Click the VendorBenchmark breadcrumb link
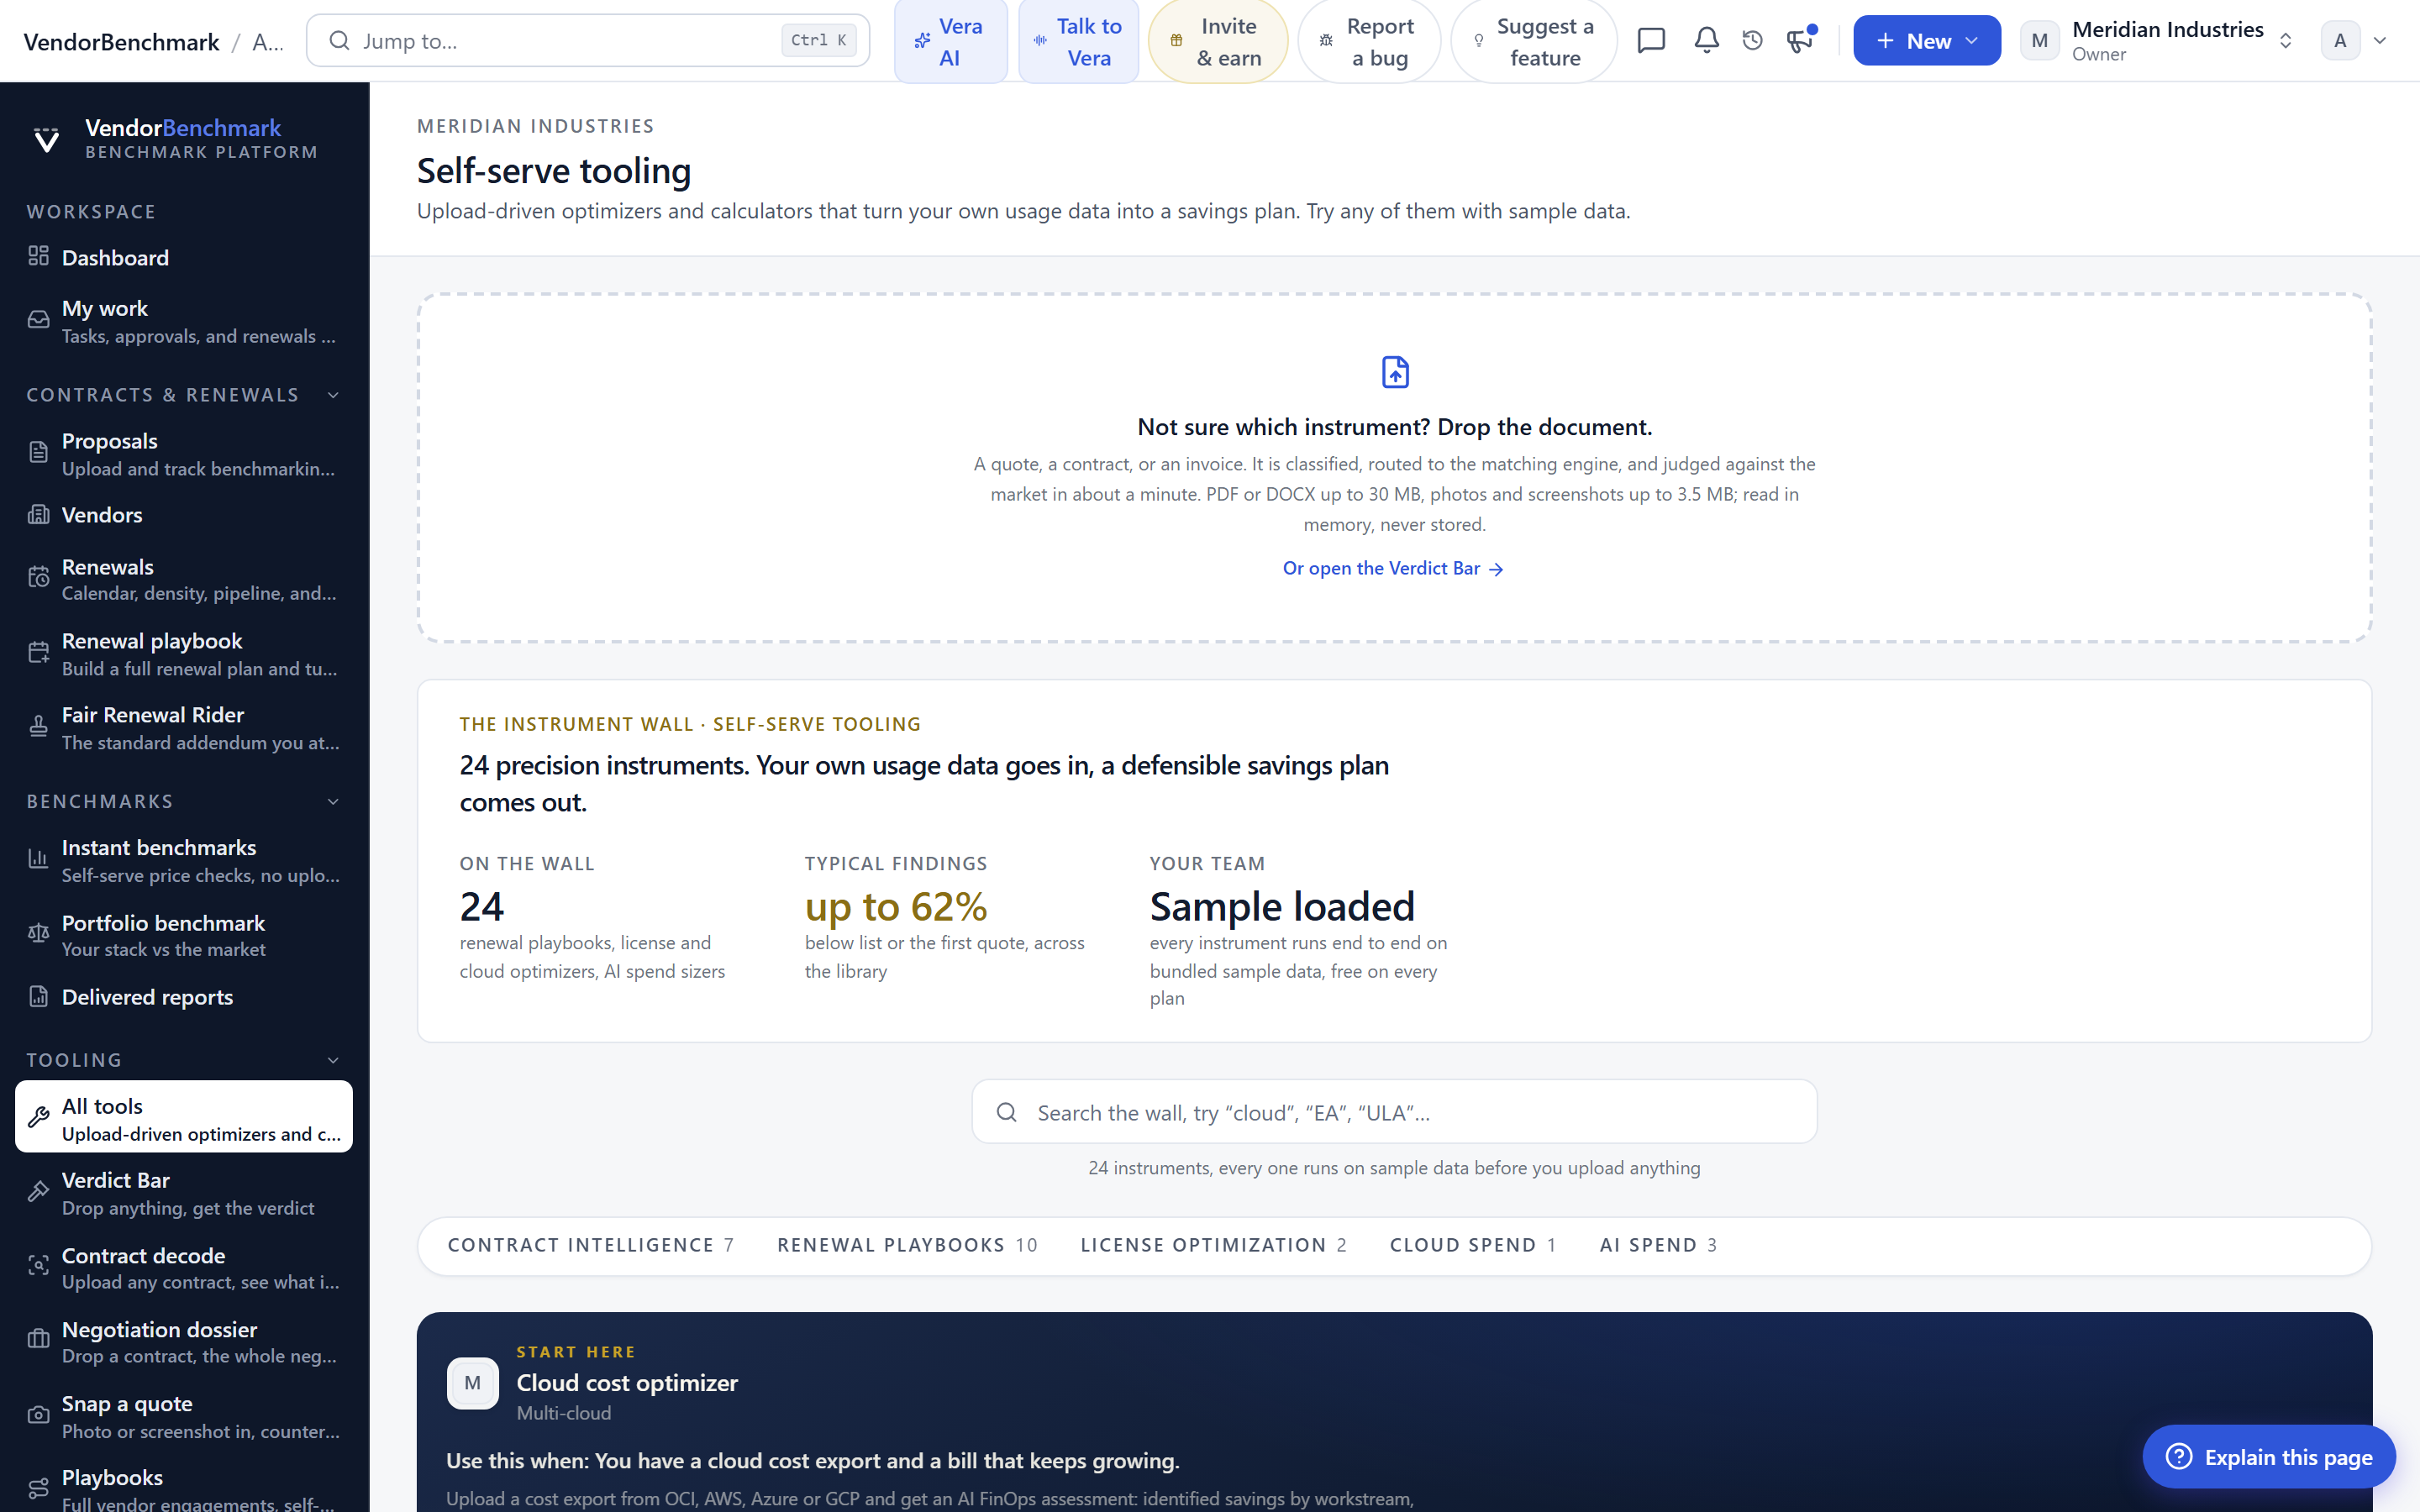This screenshot has height=1512, width=2420. (x=121, y=41)
